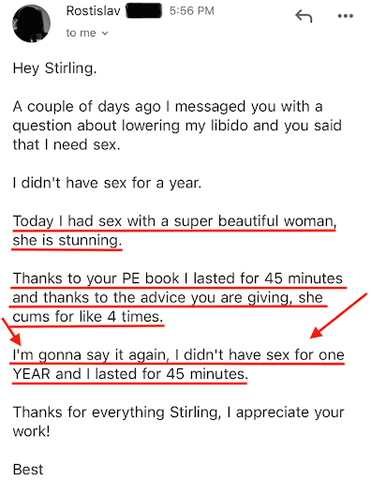Image resolution: width=371 pixels, height=480 pixels.
Task: Expand recipient details chevron beside "to me"
Action: [x=105, y=33]
